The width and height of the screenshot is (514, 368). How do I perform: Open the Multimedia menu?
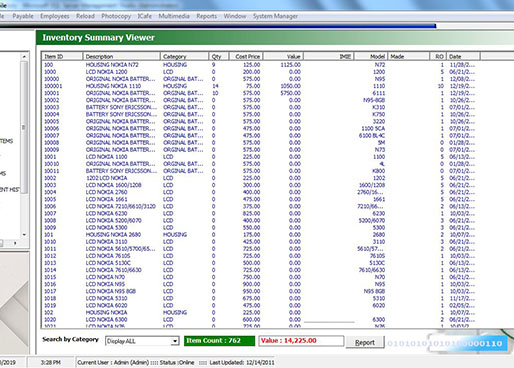(174, 16)
